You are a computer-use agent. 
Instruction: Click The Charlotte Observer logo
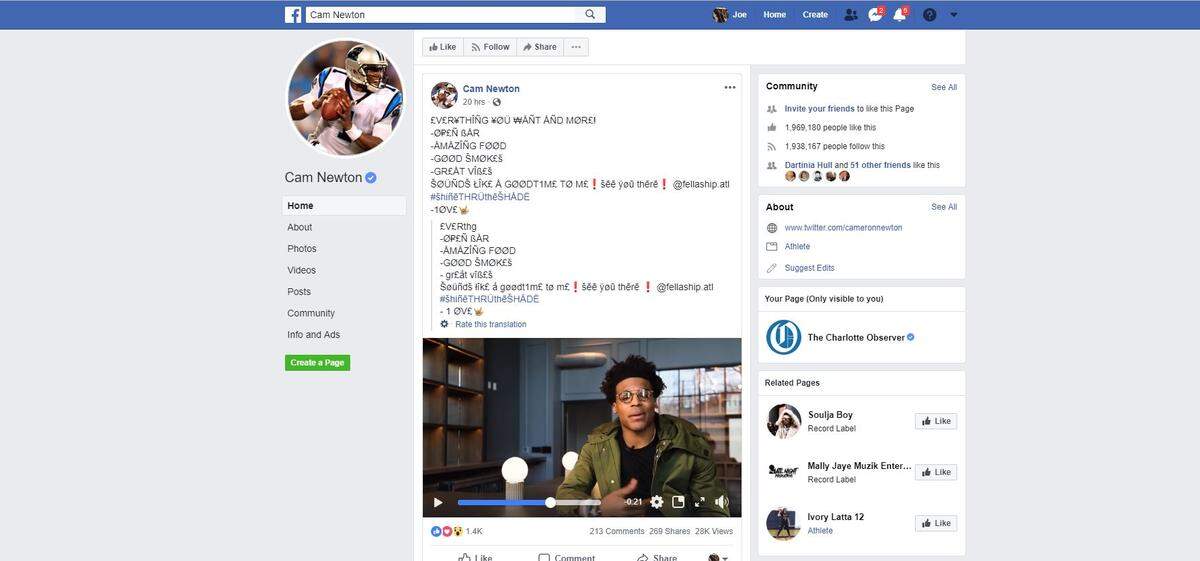[x=783, y=337]
